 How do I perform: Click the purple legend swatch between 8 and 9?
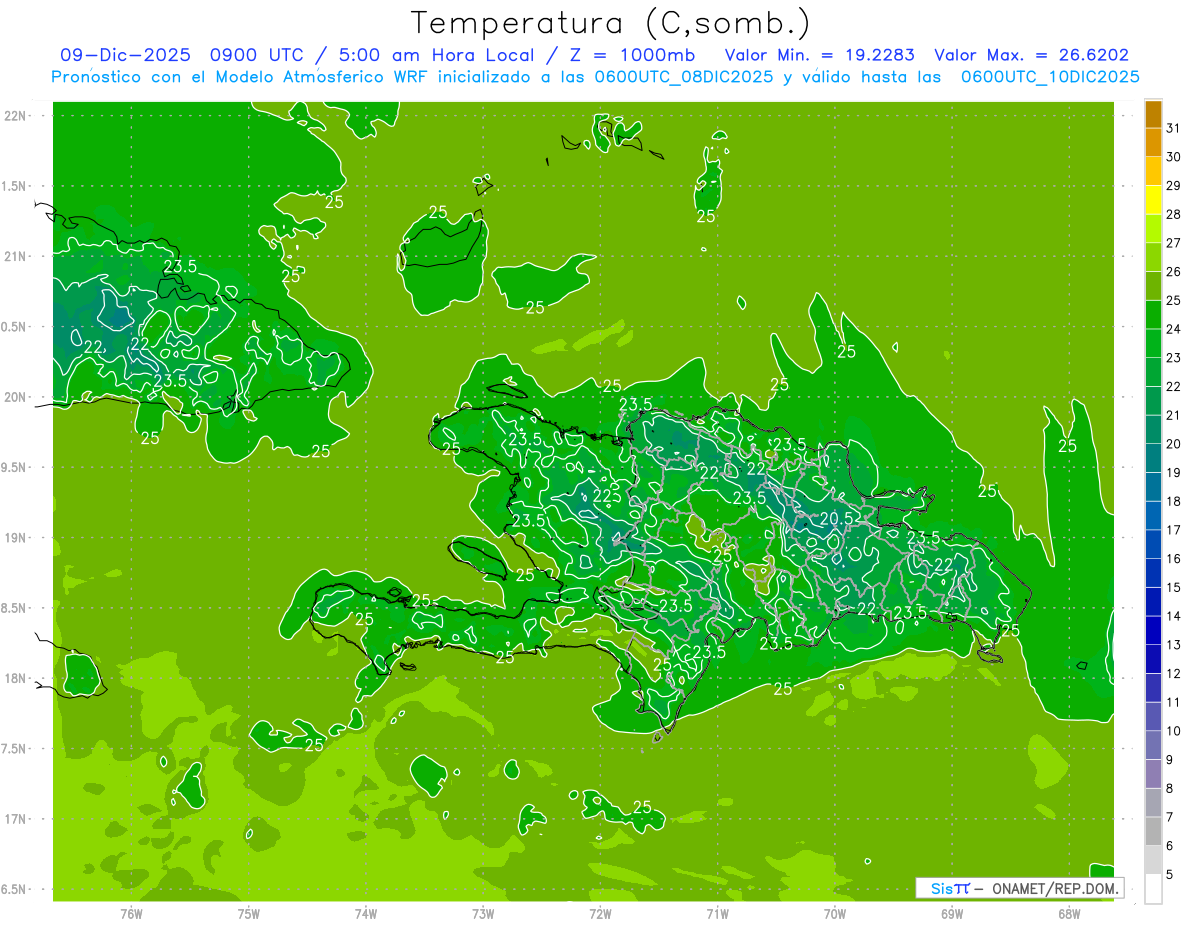(x=1153, y=774)
